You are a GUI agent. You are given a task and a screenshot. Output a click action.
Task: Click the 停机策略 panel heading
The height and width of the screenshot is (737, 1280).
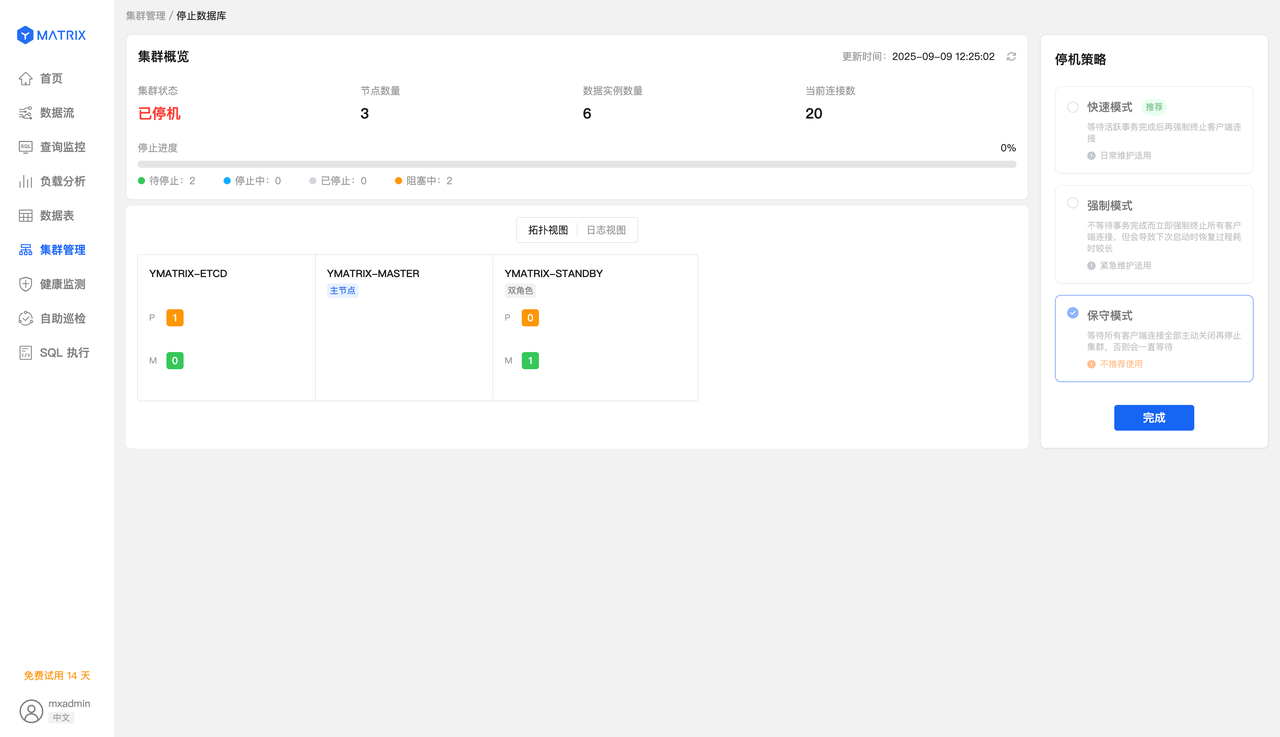(1081, 59)
